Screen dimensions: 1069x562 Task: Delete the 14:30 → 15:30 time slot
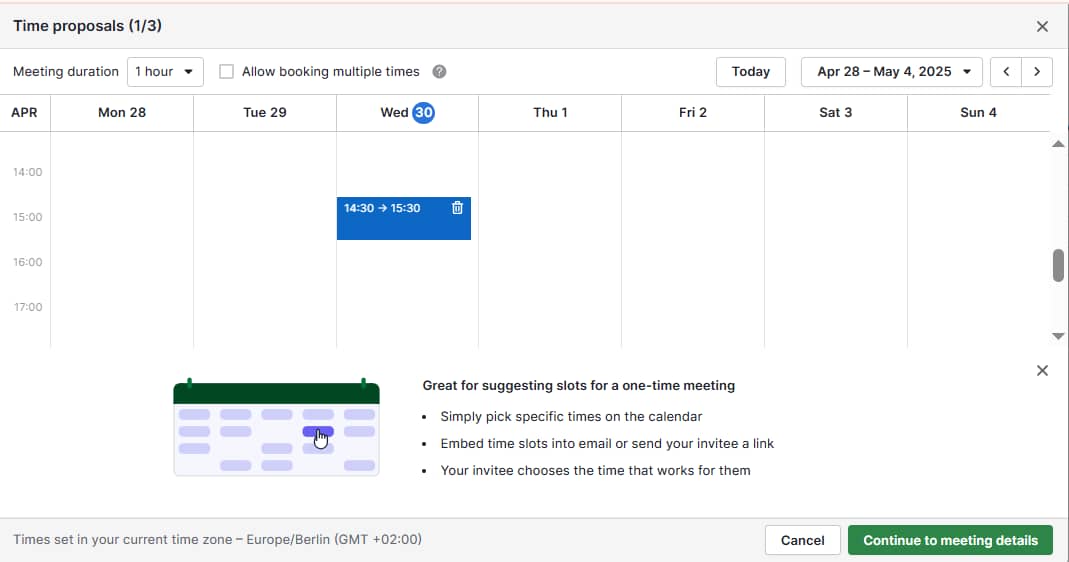click(x=457, y=208)
